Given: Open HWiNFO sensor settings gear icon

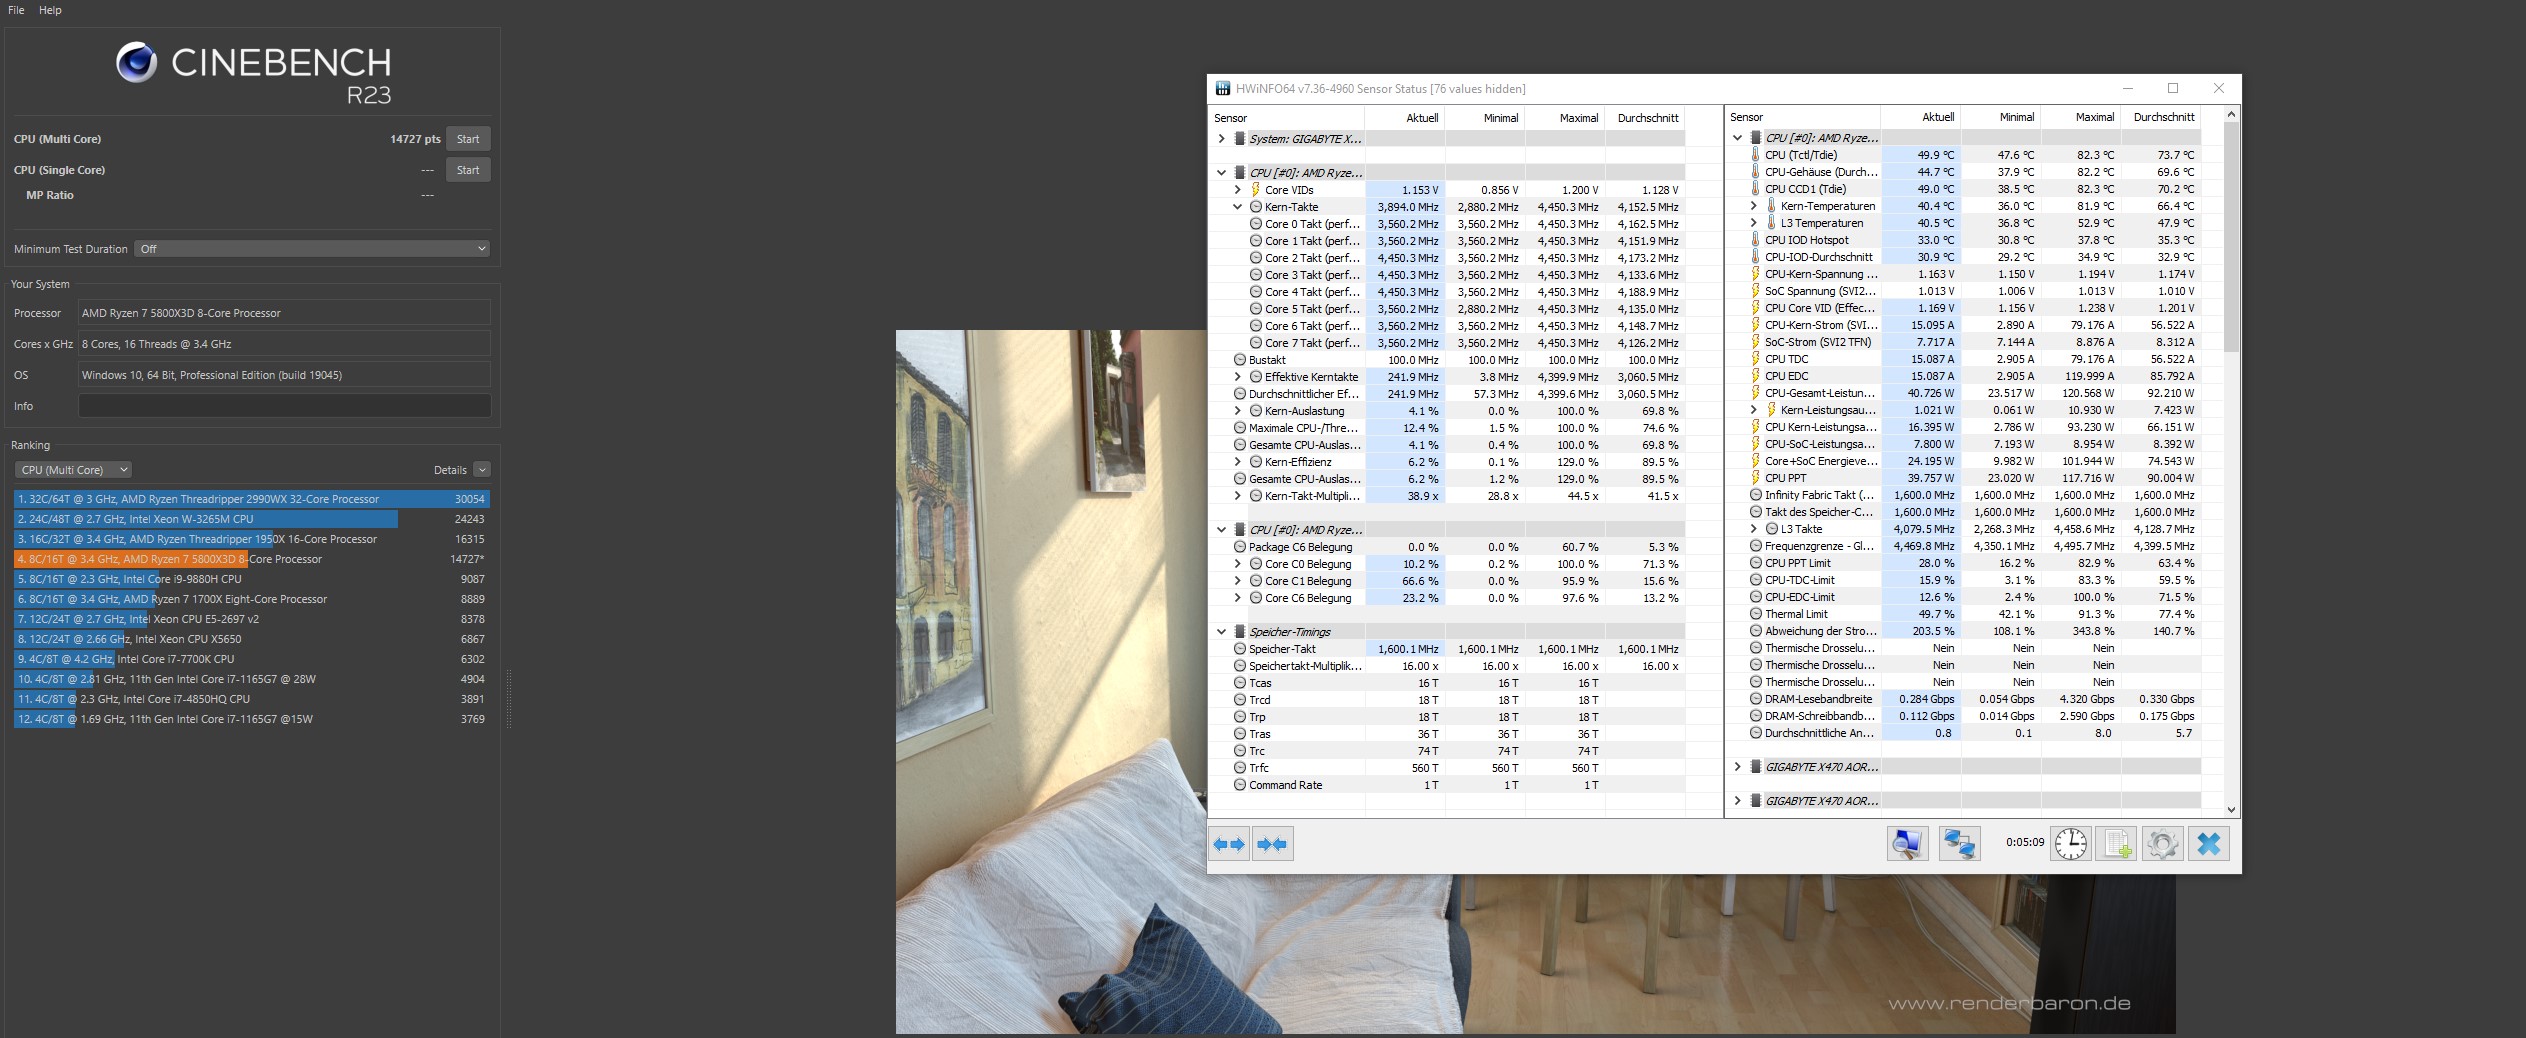Looking at the screenshot, I should click(2162, 844).
